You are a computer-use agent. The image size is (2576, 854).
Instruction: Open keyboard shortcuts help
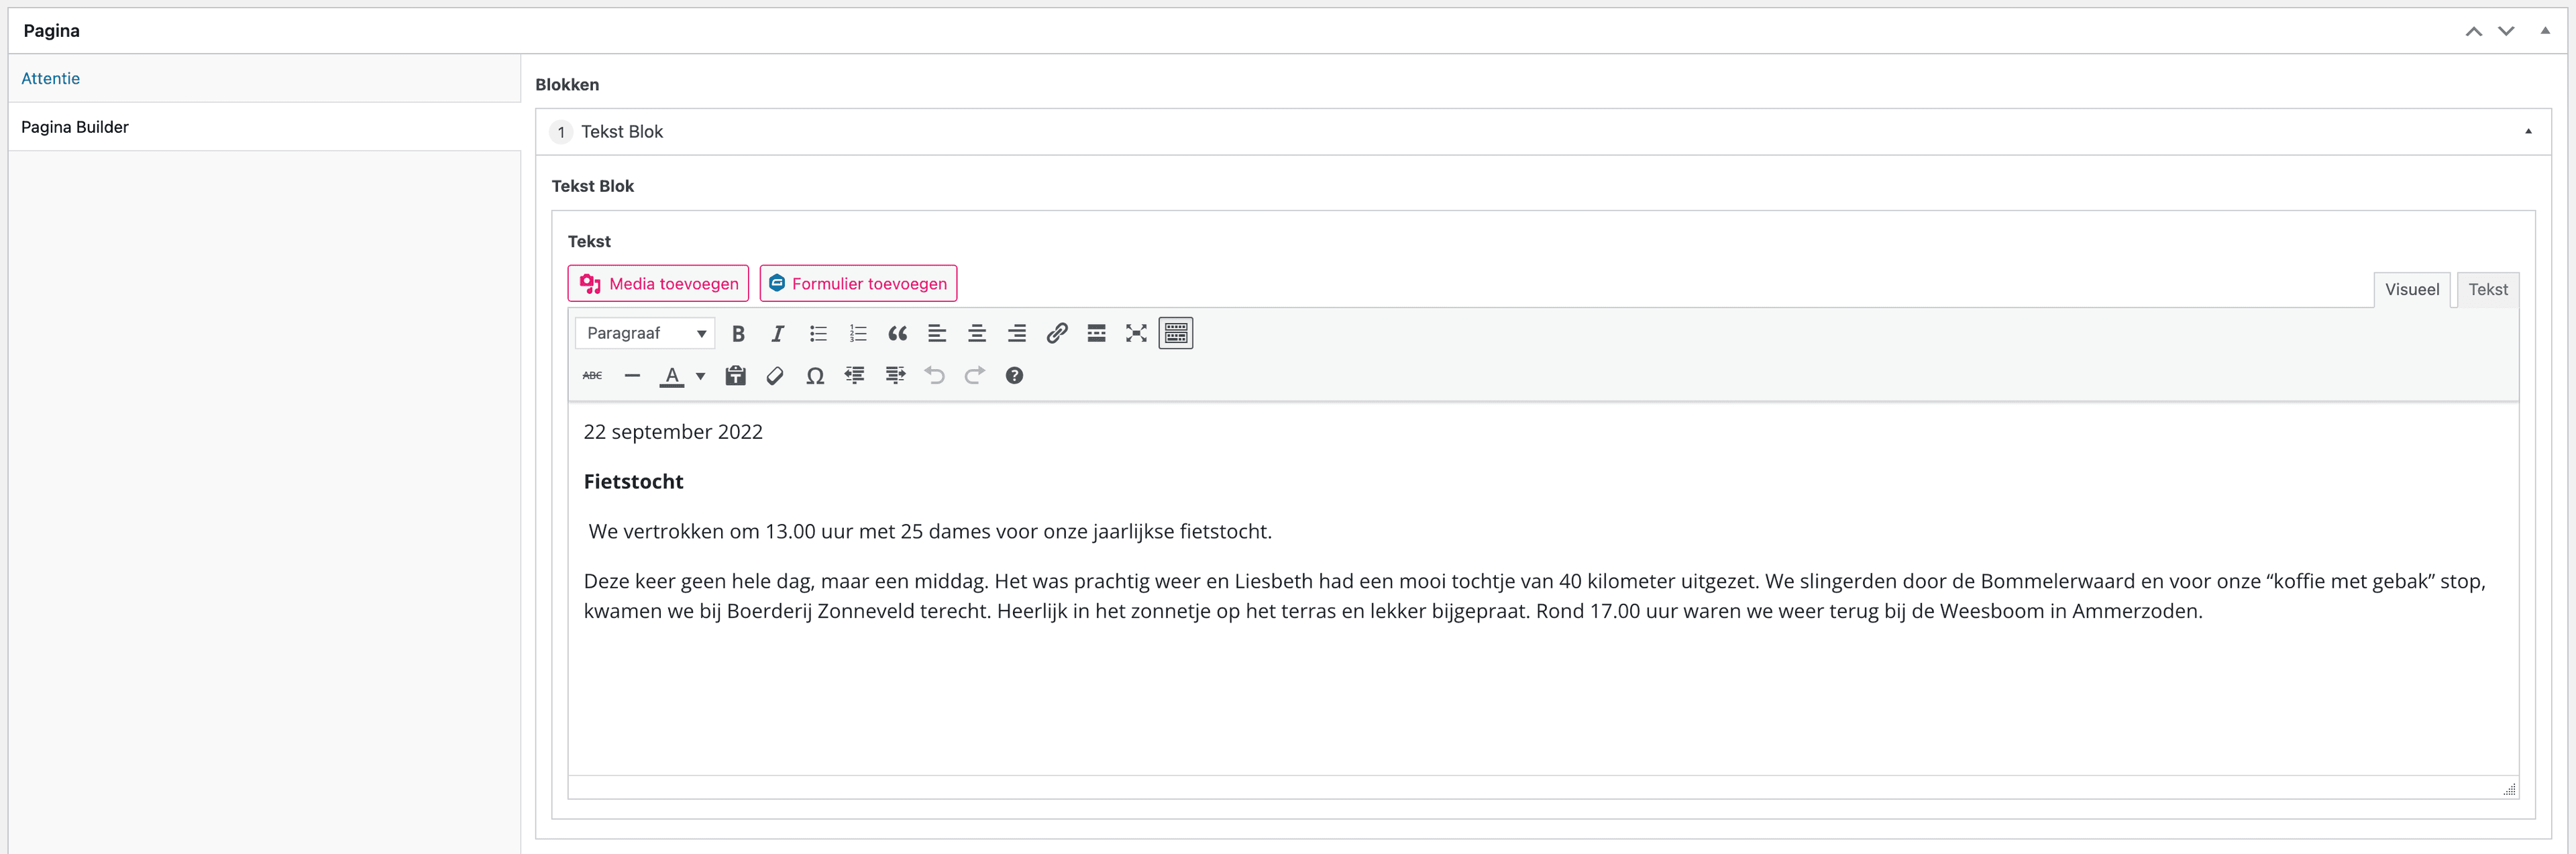click(x=1014, y=376)
